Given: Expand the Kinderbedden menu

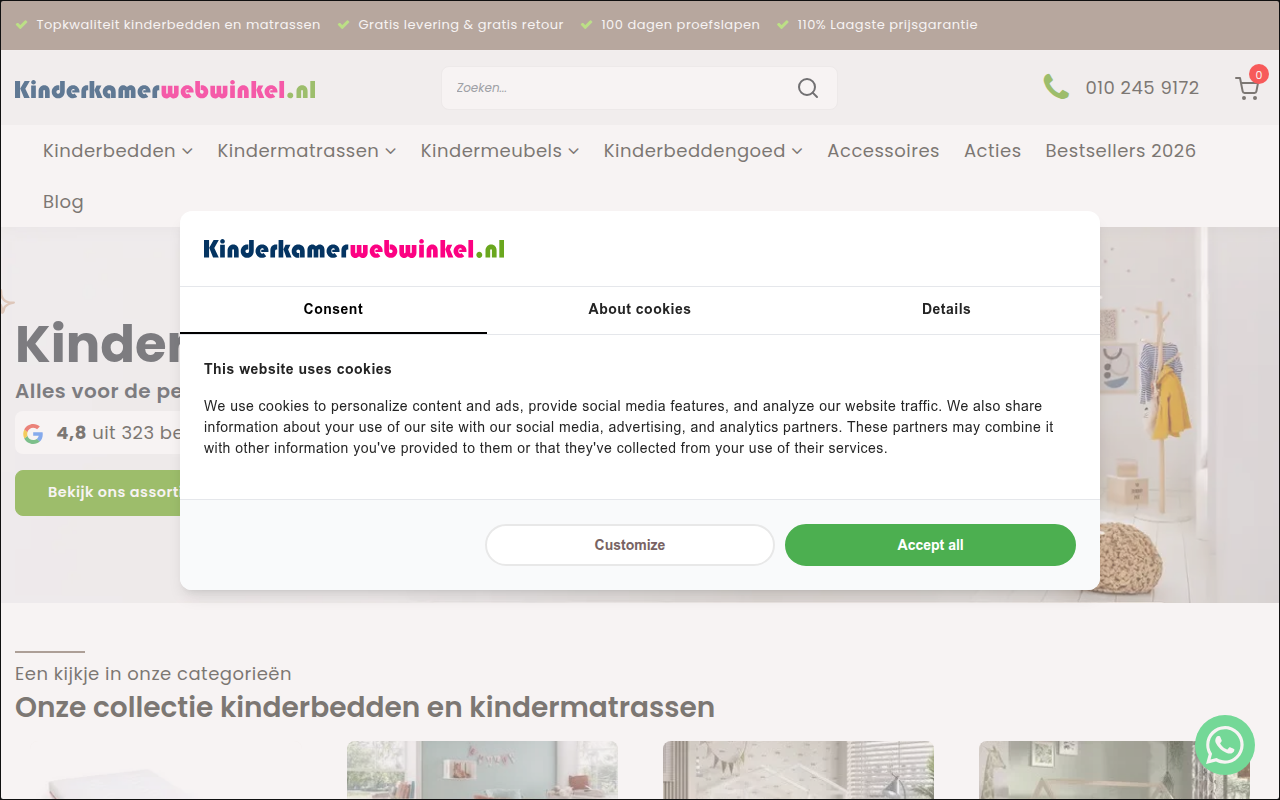Looking at the screenshot, I should click(x=118, y=151).
